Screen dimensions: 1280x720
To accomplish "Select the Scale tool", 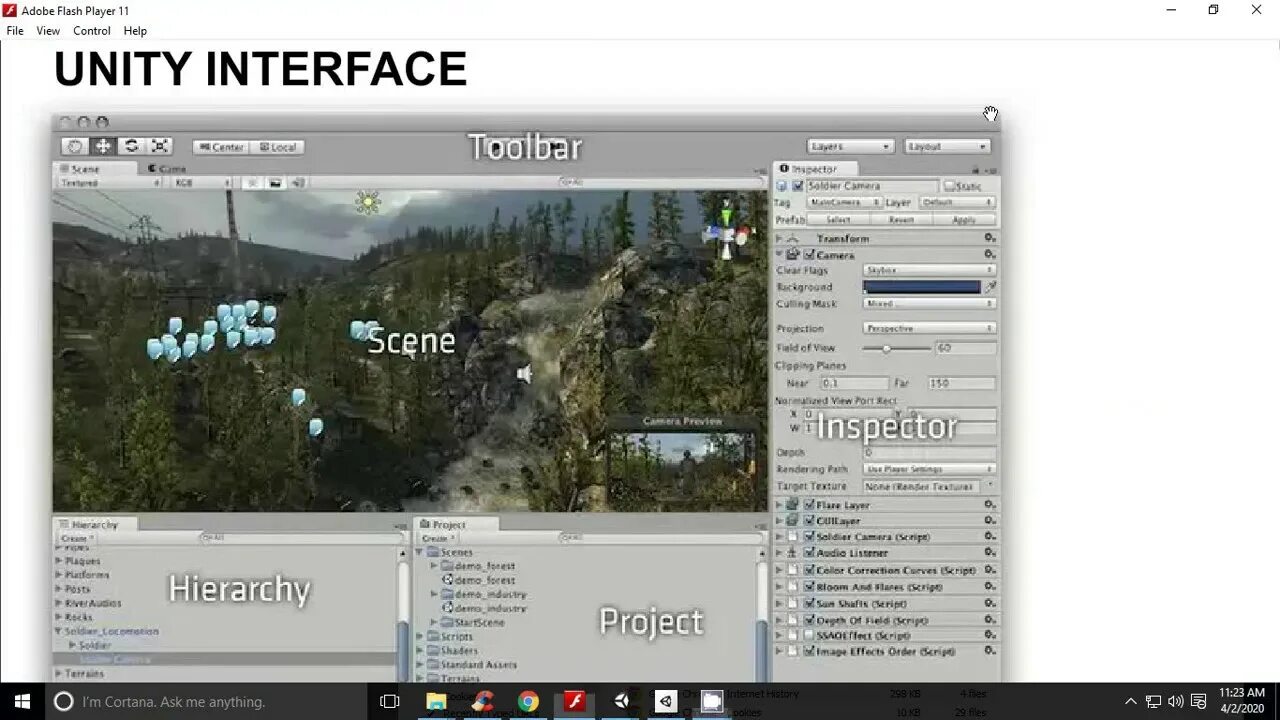I will coord(160,146).
